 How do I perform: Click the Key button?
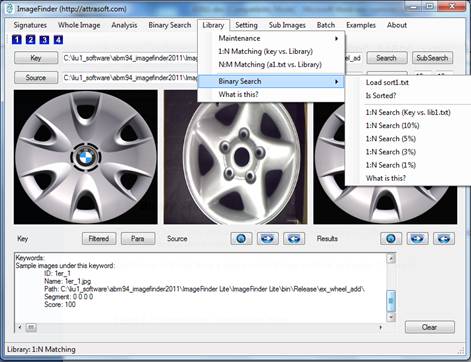[x=36, y=58]
